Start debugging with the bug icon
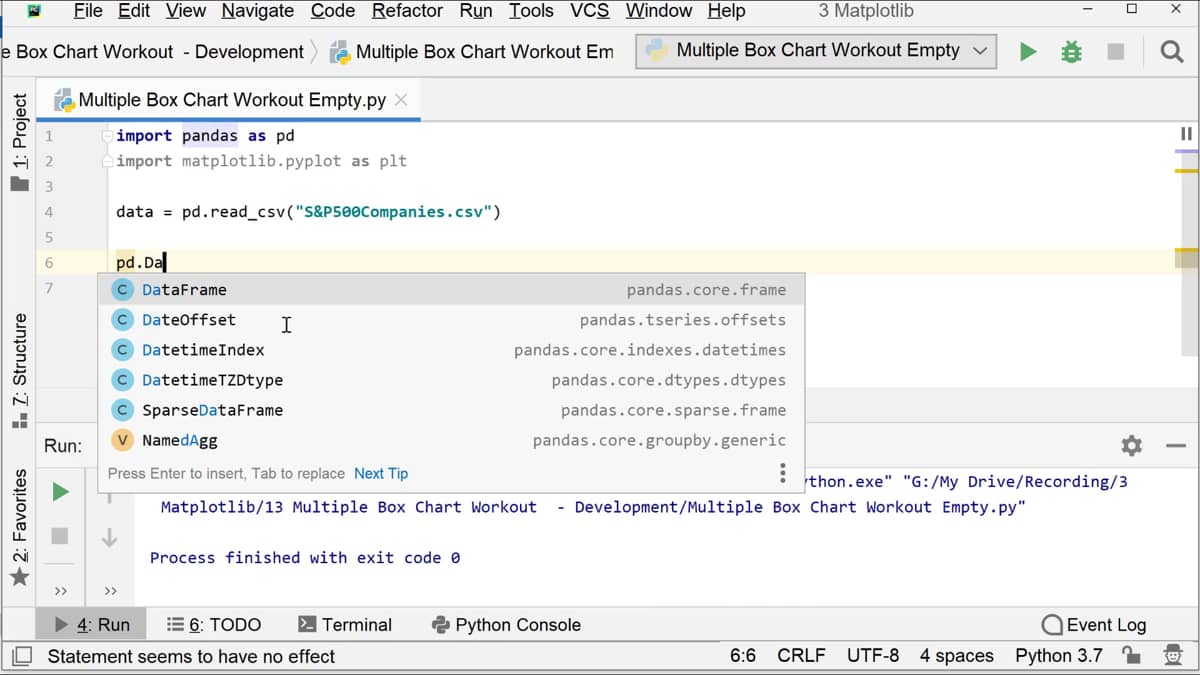This screenshot has width=1200, height=675. coord(1071,52)
